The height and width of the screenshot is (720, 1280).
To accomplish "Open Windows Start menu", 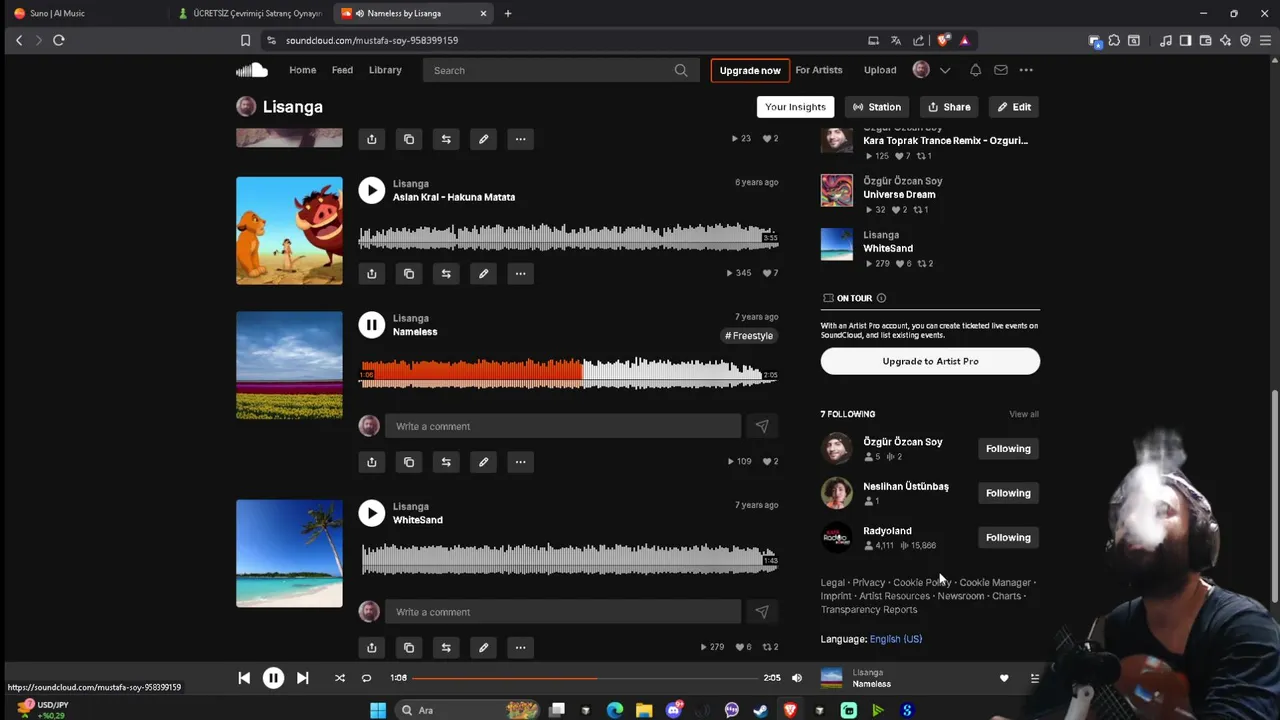I will tap(378, 710).
